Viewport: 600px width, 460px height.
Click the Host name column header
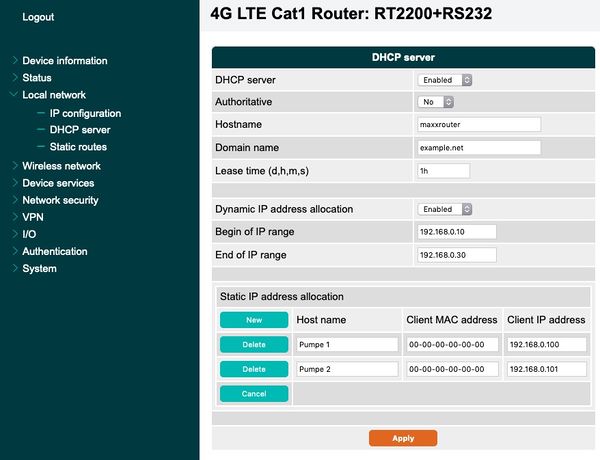[321, 320]
